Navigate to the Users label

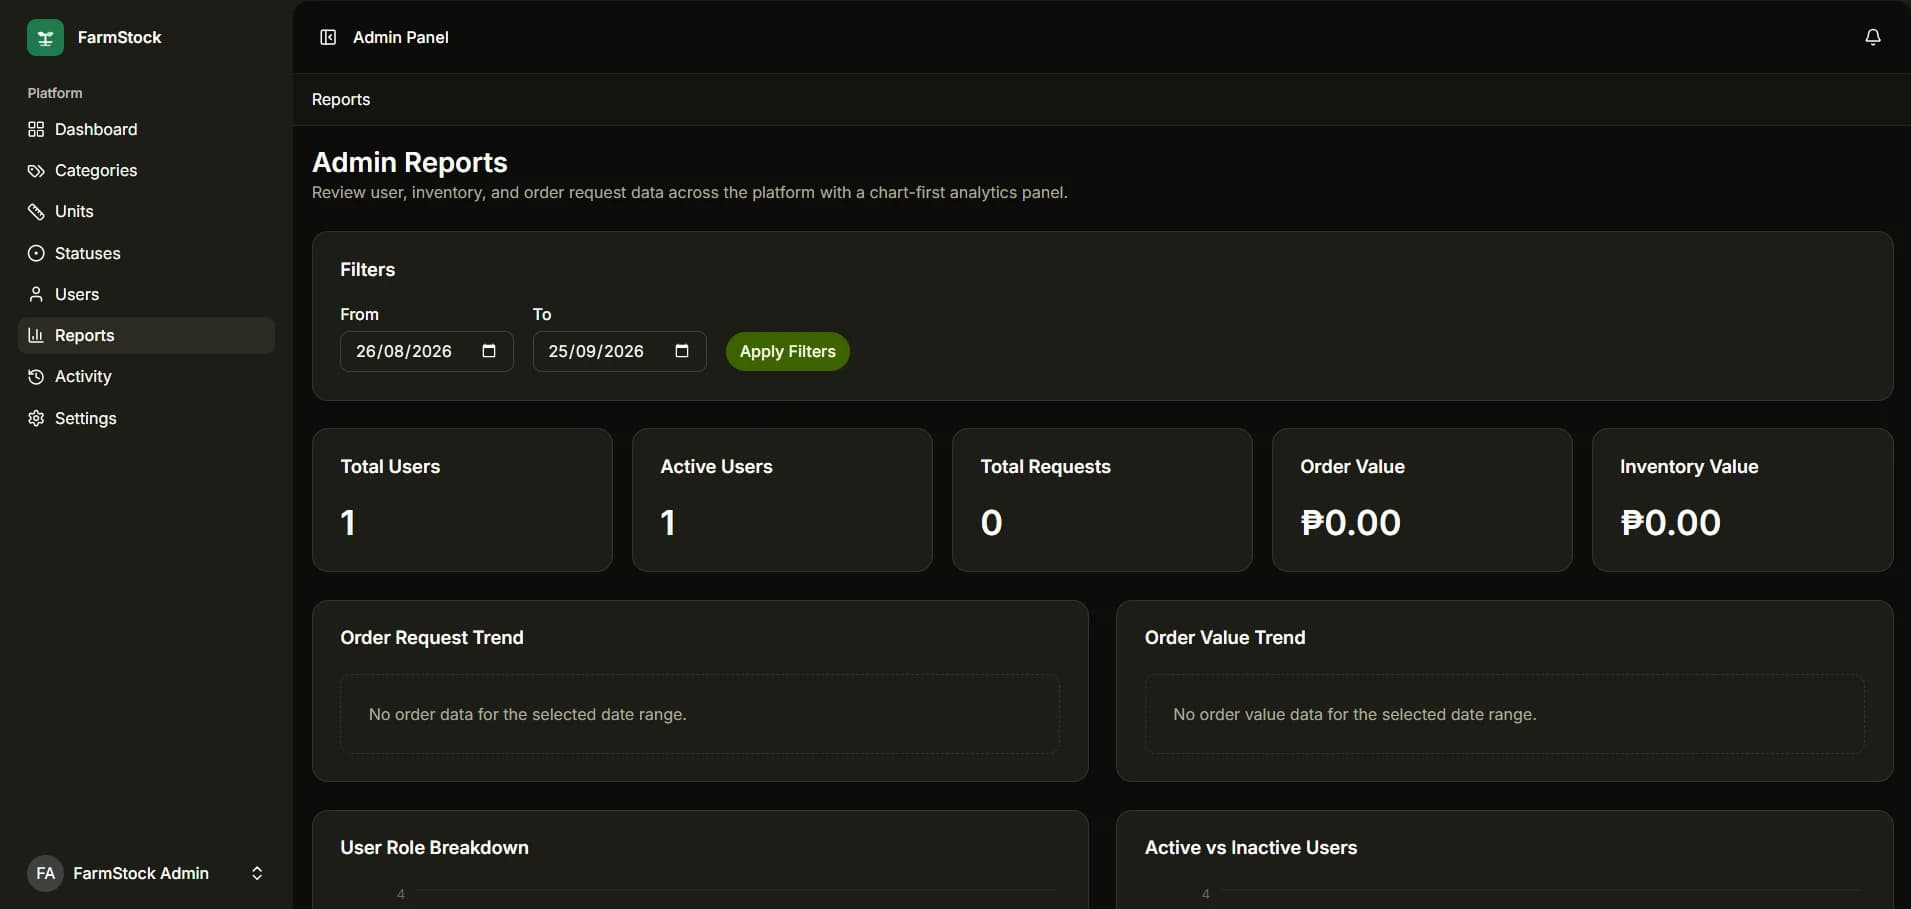77,294
